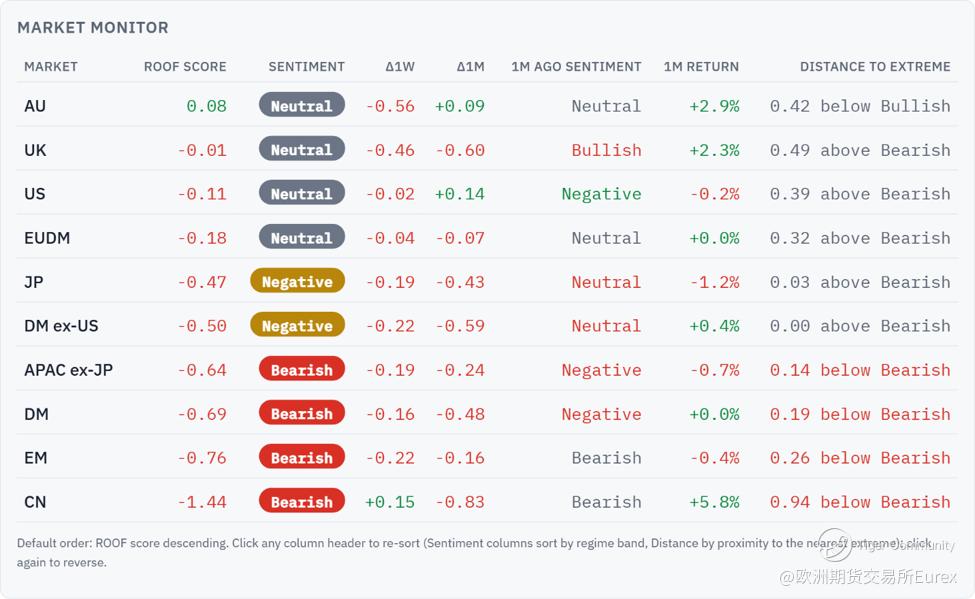Click the Neutral badge in UK row
The width and height of the screenshot is (975, 599).
302,149
